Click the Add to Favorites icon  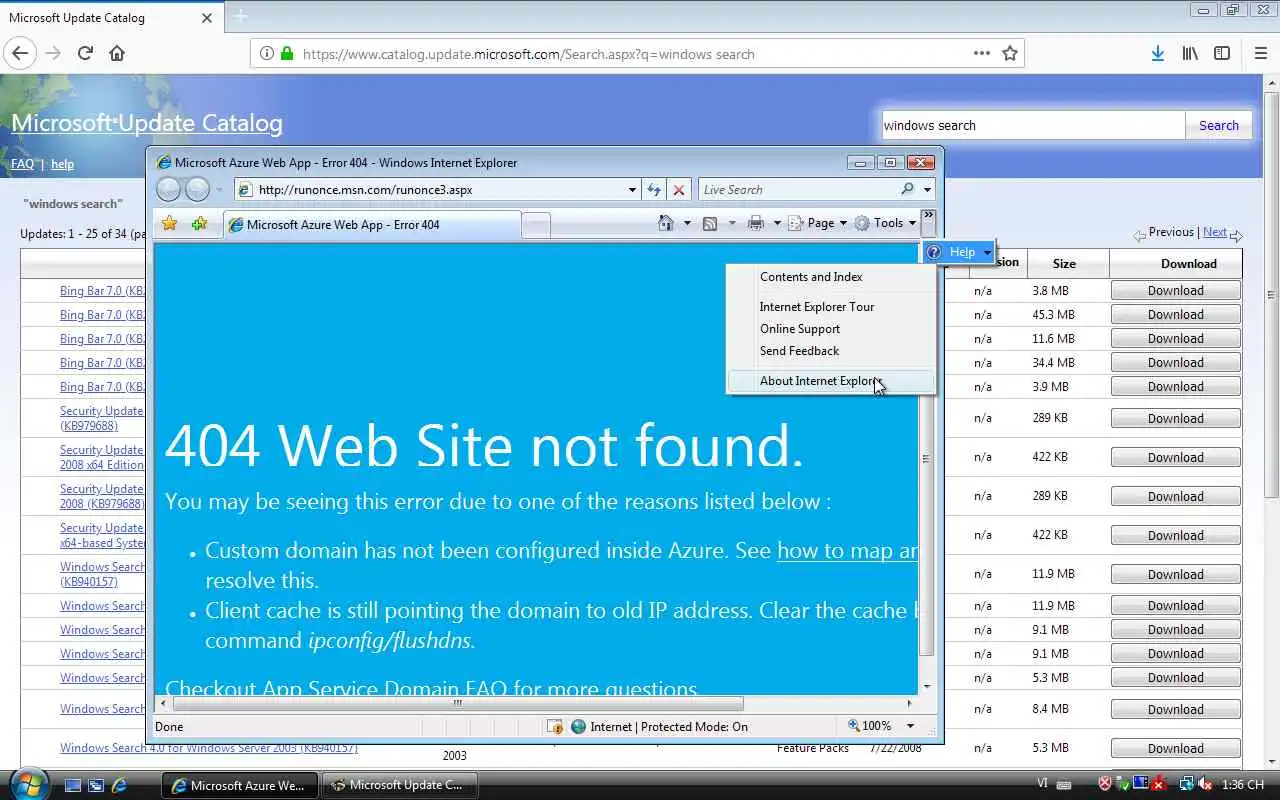(x=199, y=224)
